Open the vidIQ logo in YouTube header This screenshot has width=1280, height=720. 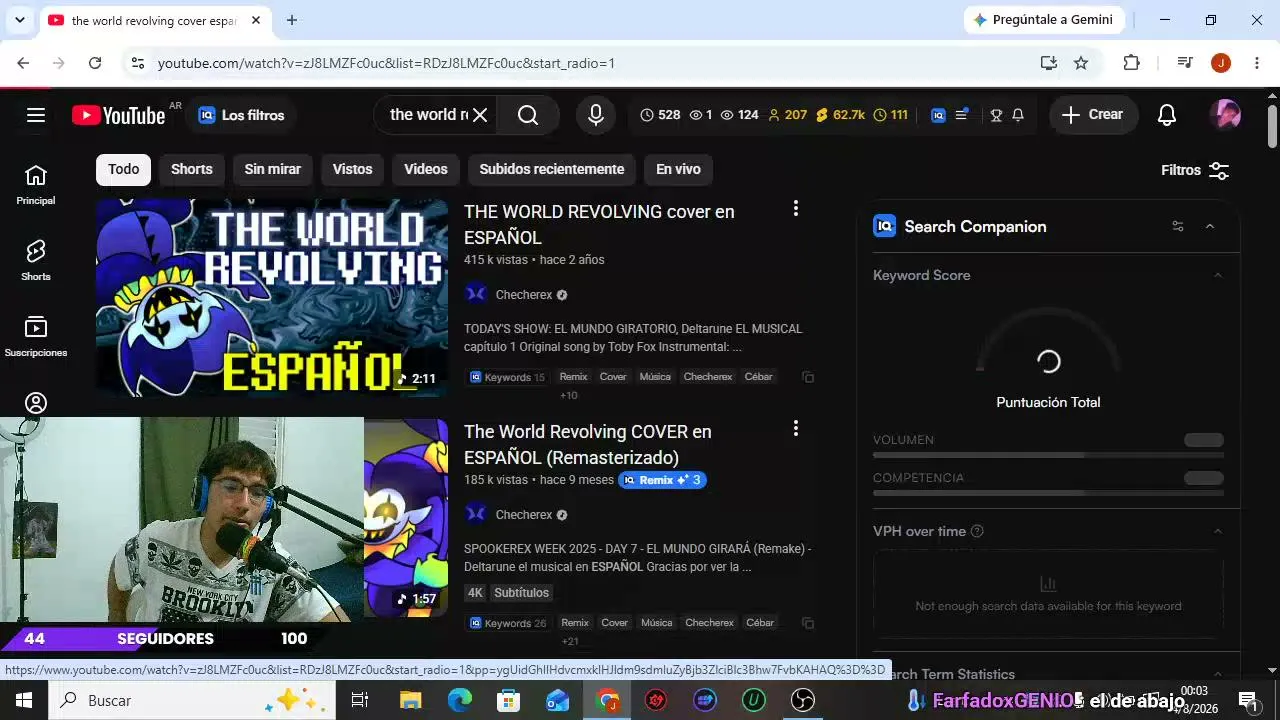(x=938, y=115)
